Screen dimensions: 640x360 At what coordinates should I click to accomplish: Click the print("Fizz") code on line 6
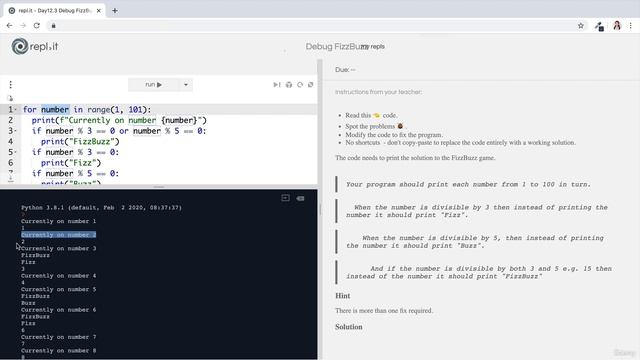(x=71, y=163)
